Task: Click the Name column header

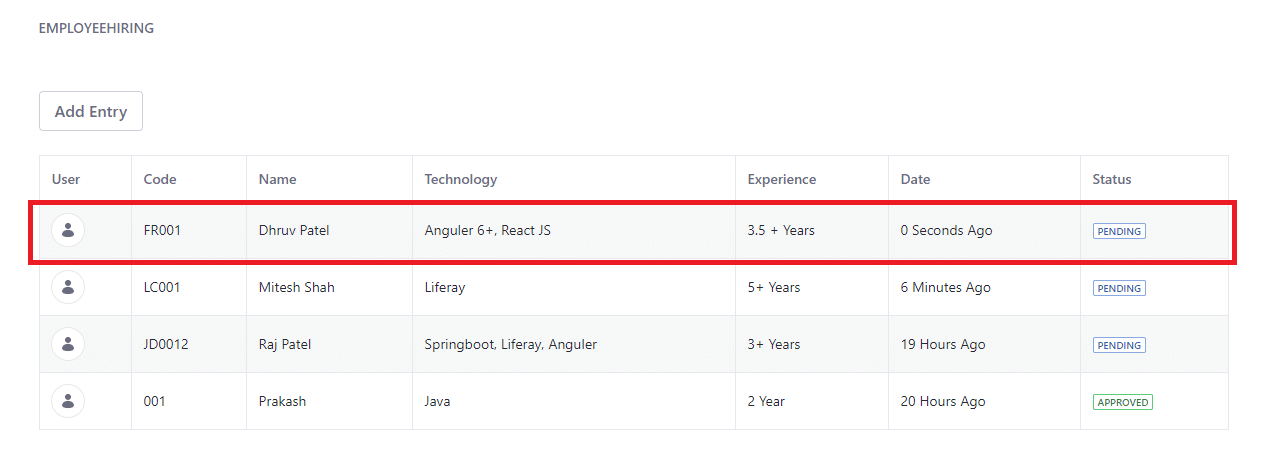Action: coord(277,180)
